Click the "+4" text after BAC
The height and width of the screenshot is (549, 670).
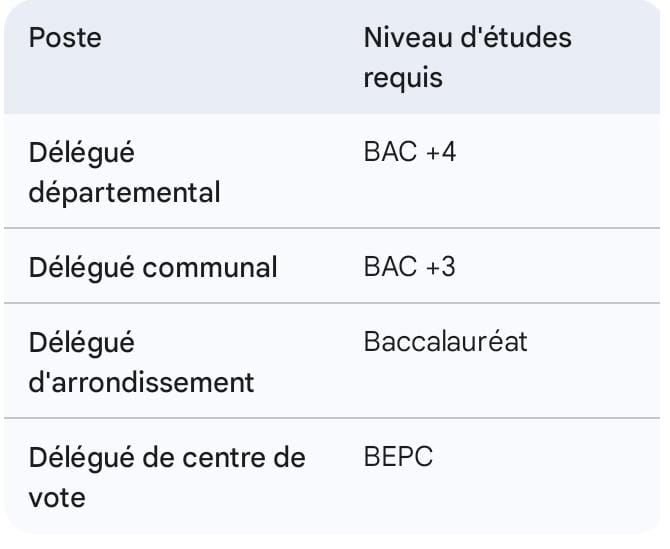click(x=440, y=153)
